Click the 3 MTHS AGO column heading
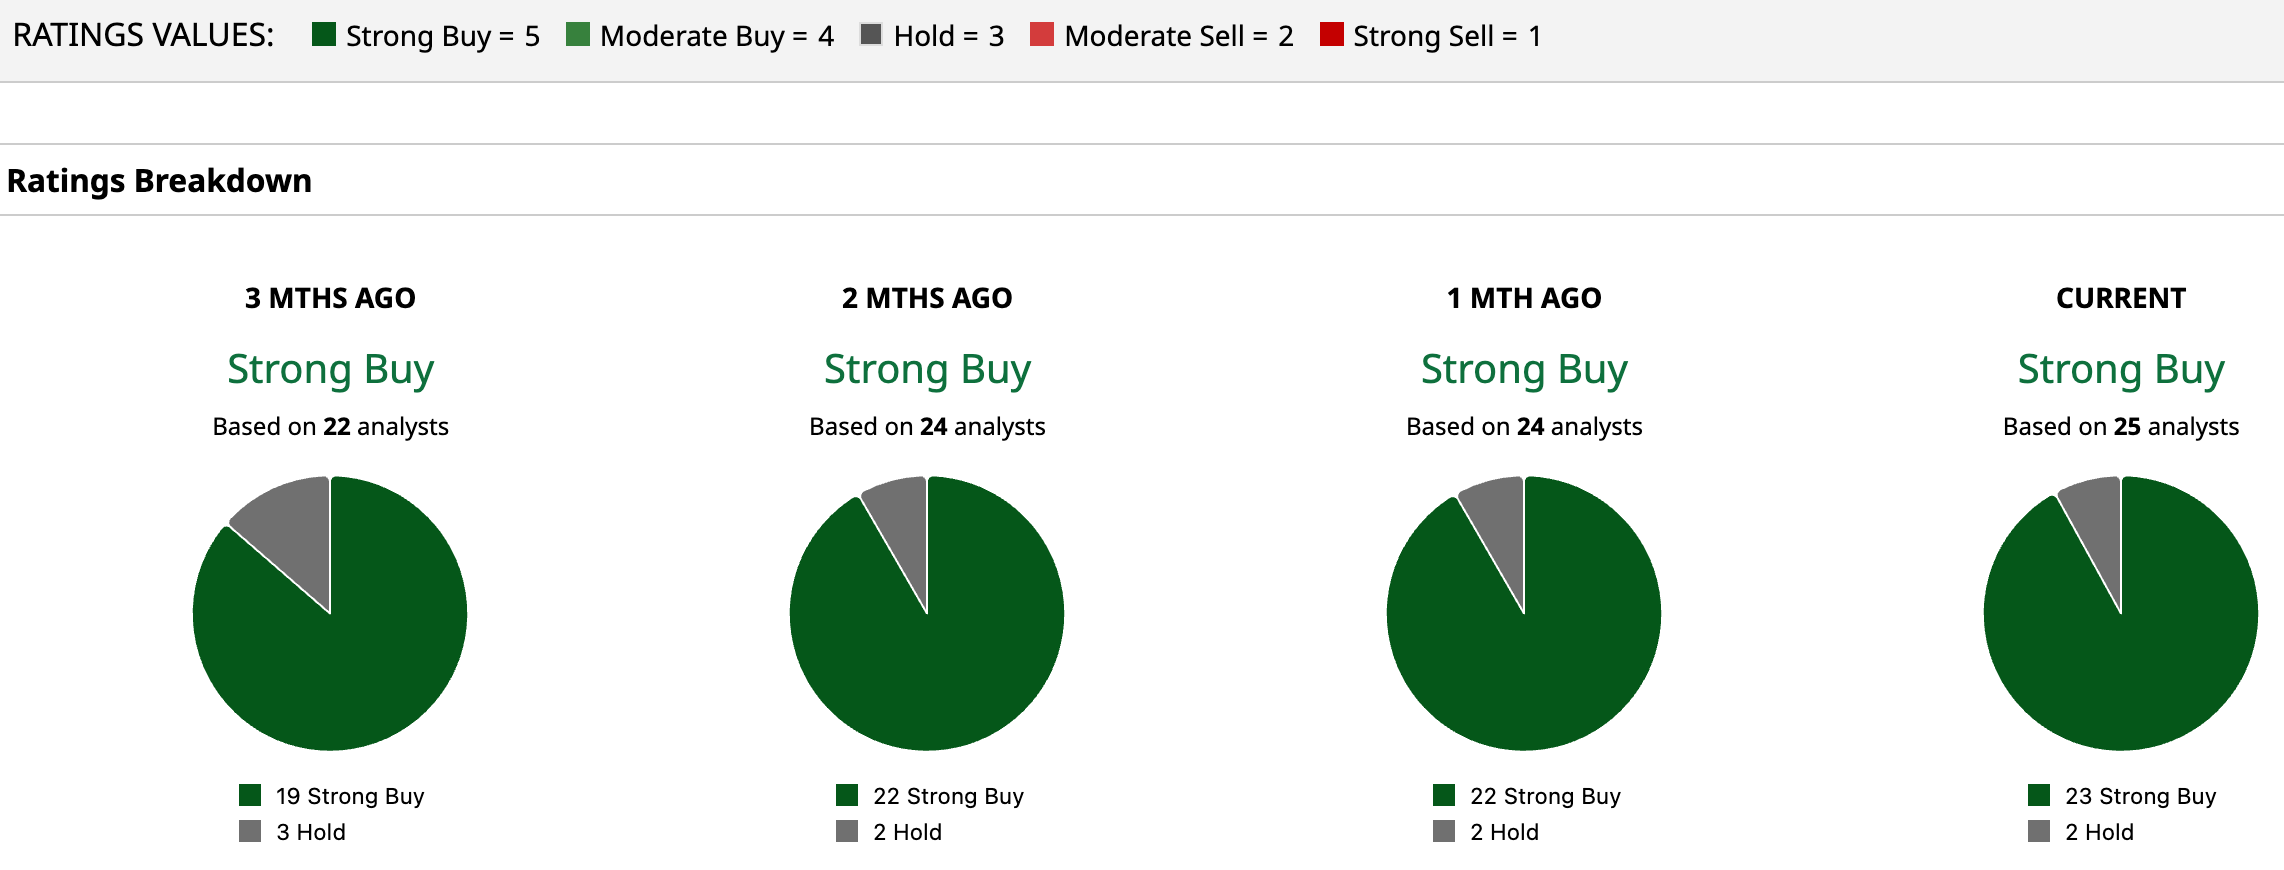Viewport: 2284px width, 870px height. (330, 298)
